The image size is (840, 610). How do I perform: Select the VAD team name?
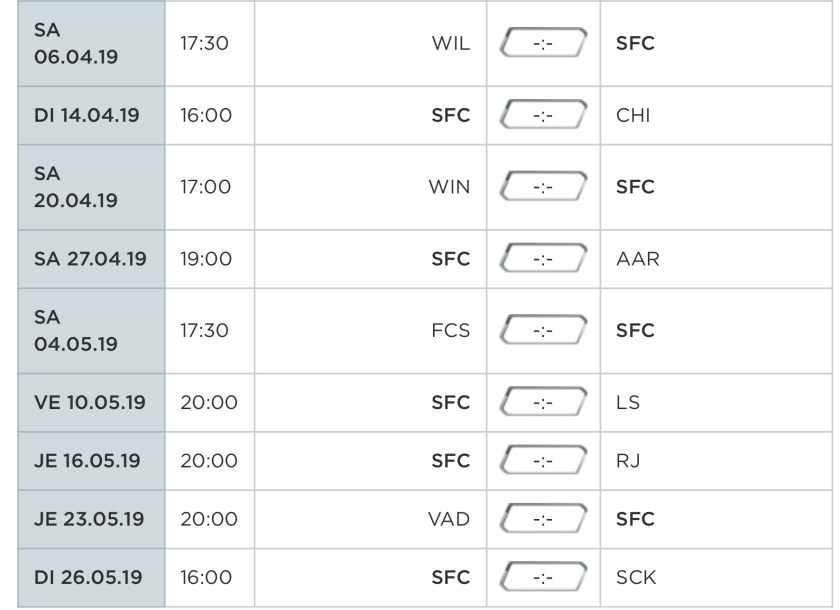[x=449, y=519]
